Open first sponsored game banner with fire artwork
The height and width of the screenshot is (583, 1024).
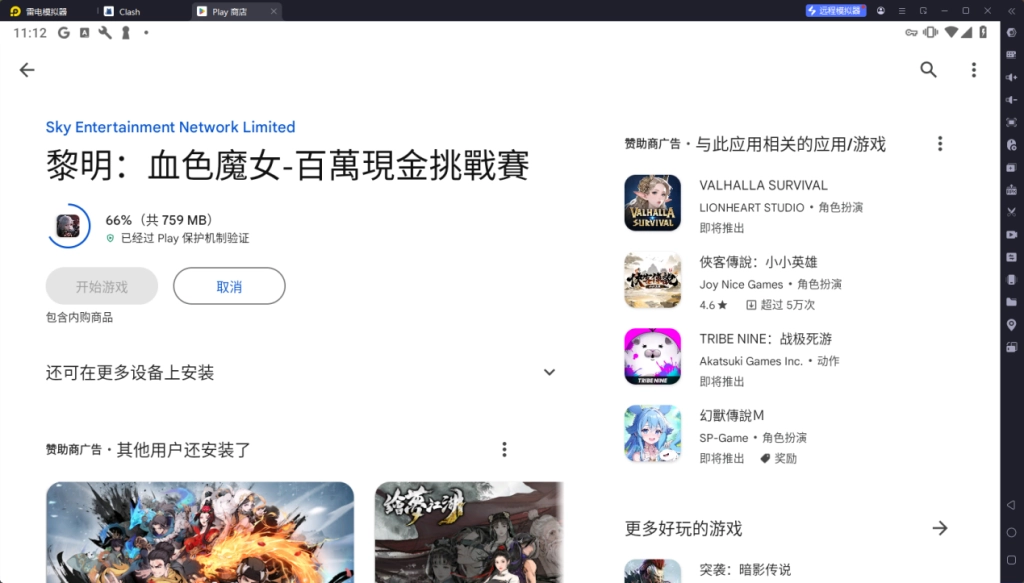coord(200,532)
